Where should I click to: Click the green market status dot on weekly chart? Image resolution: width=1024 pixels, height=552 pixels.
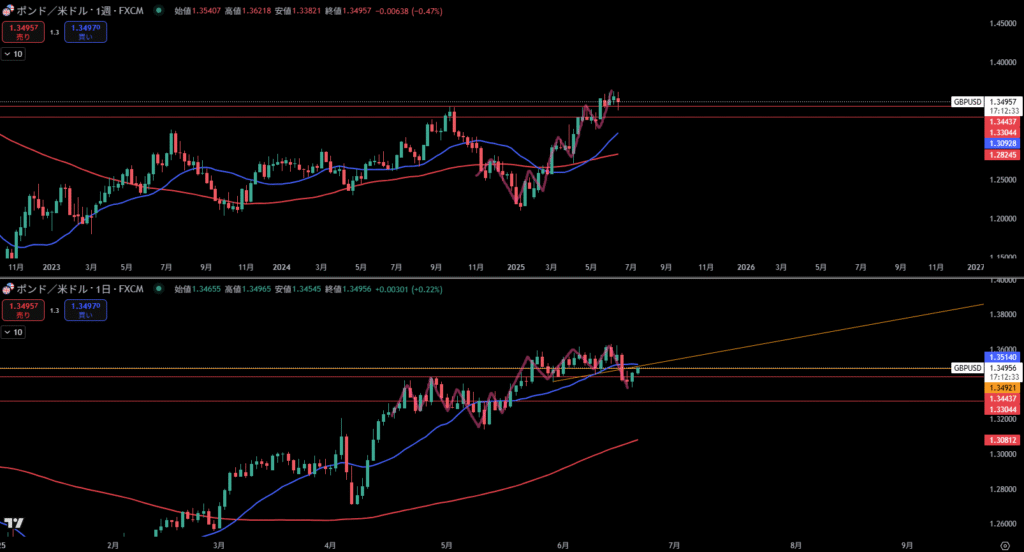click(x=159, y=10)
